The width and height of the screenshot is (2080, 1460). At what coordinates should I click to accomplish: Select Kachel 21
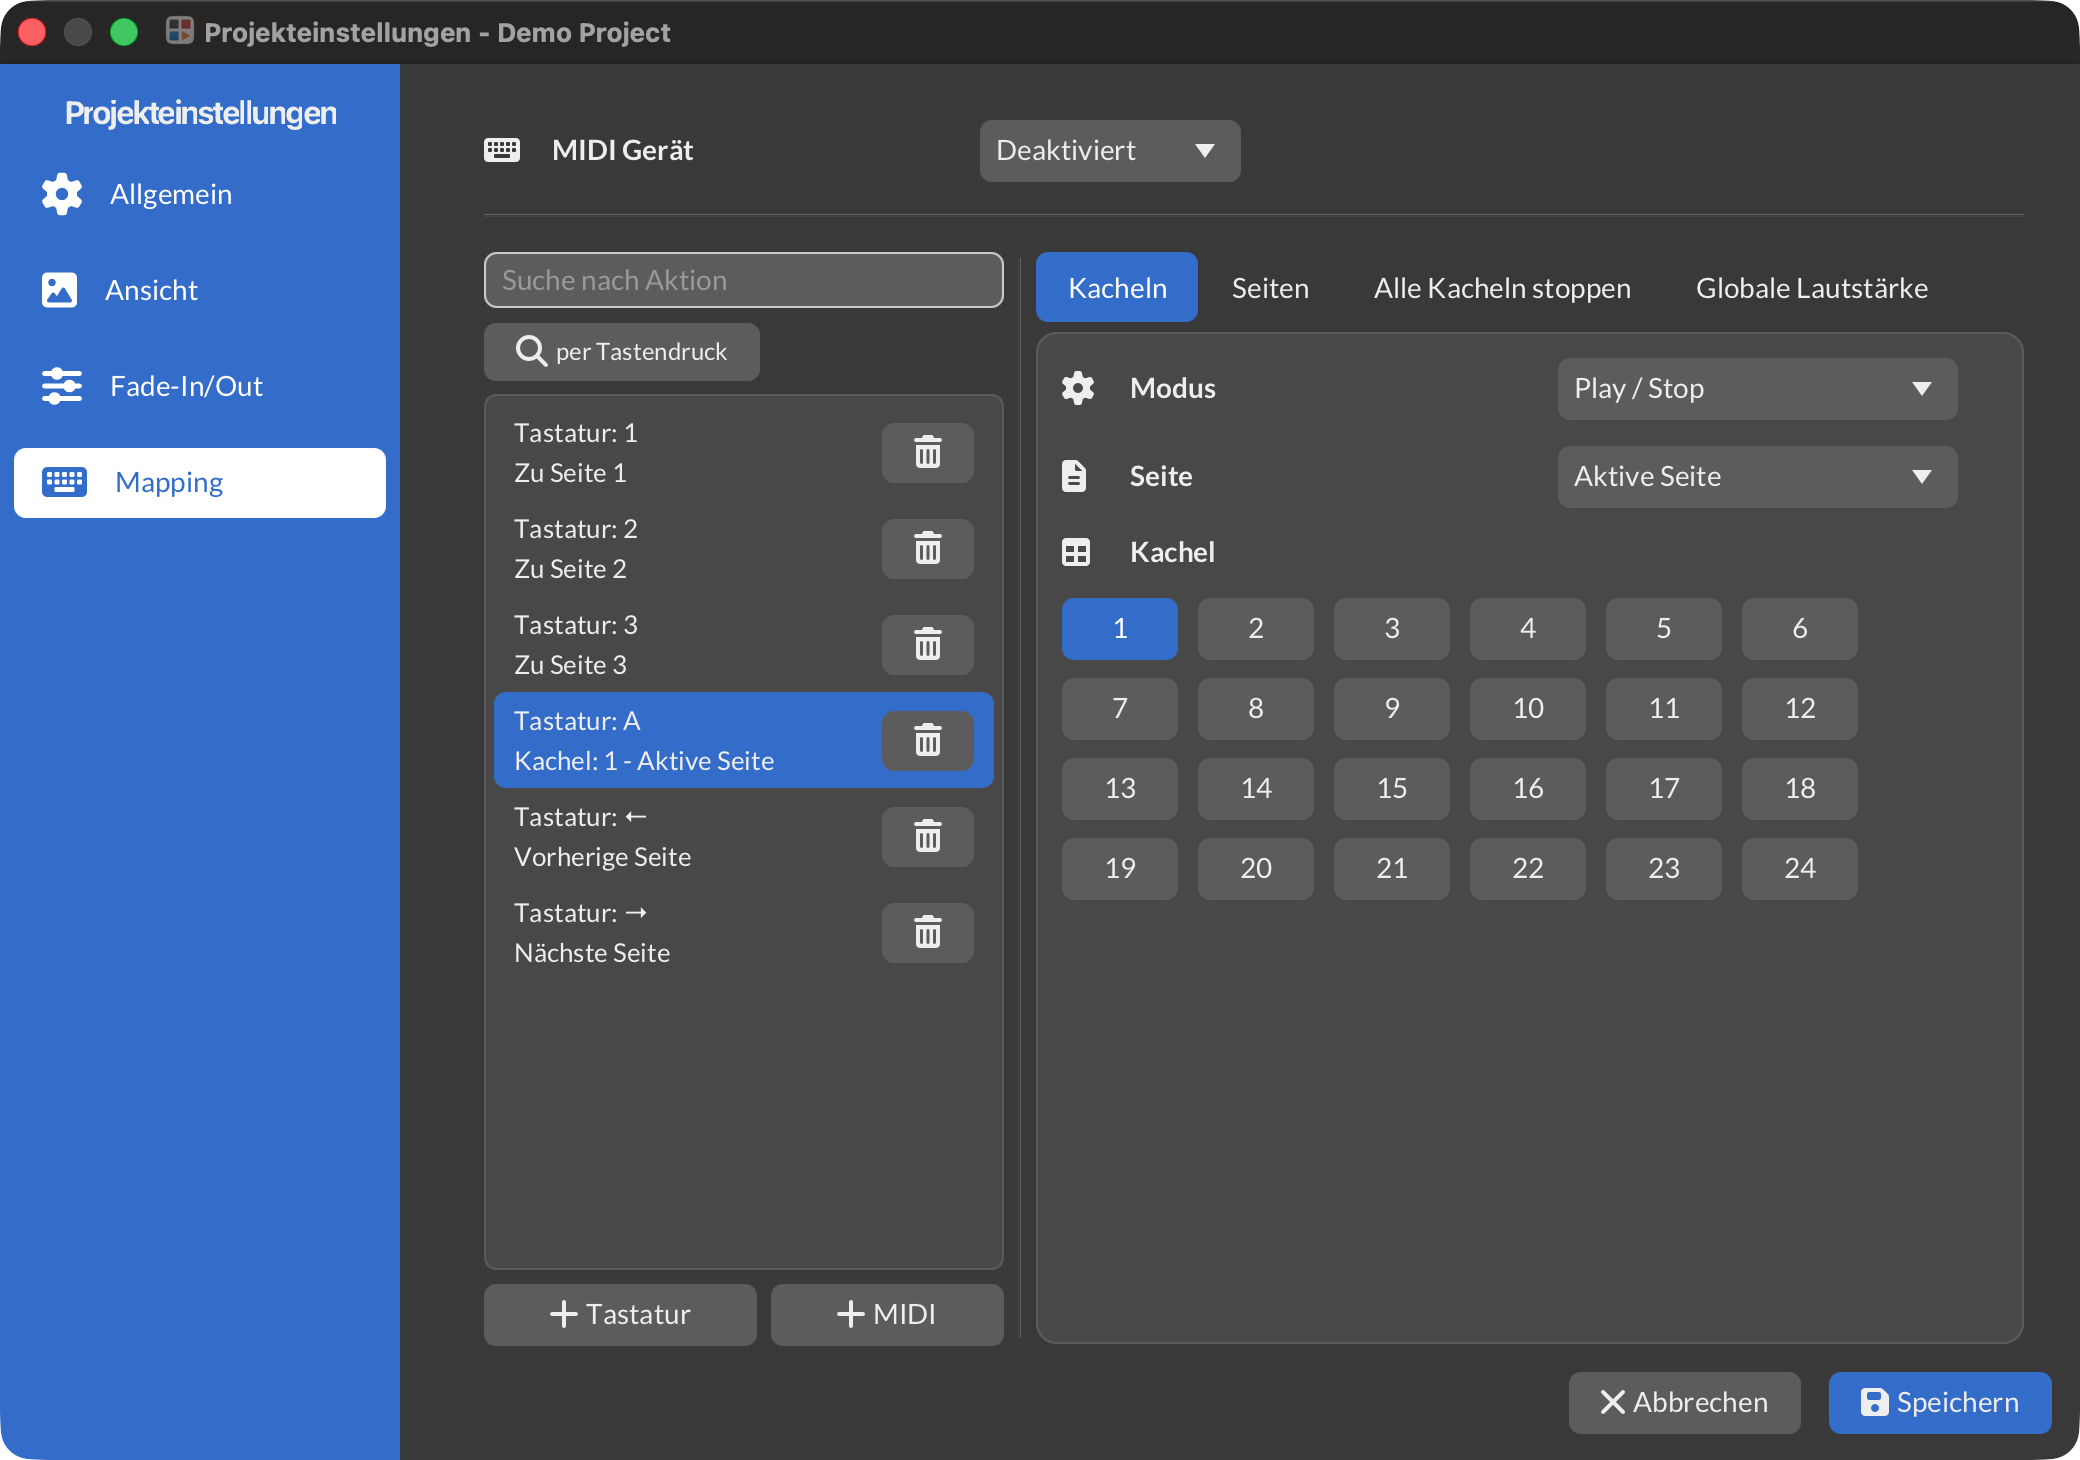(1392, 869)
